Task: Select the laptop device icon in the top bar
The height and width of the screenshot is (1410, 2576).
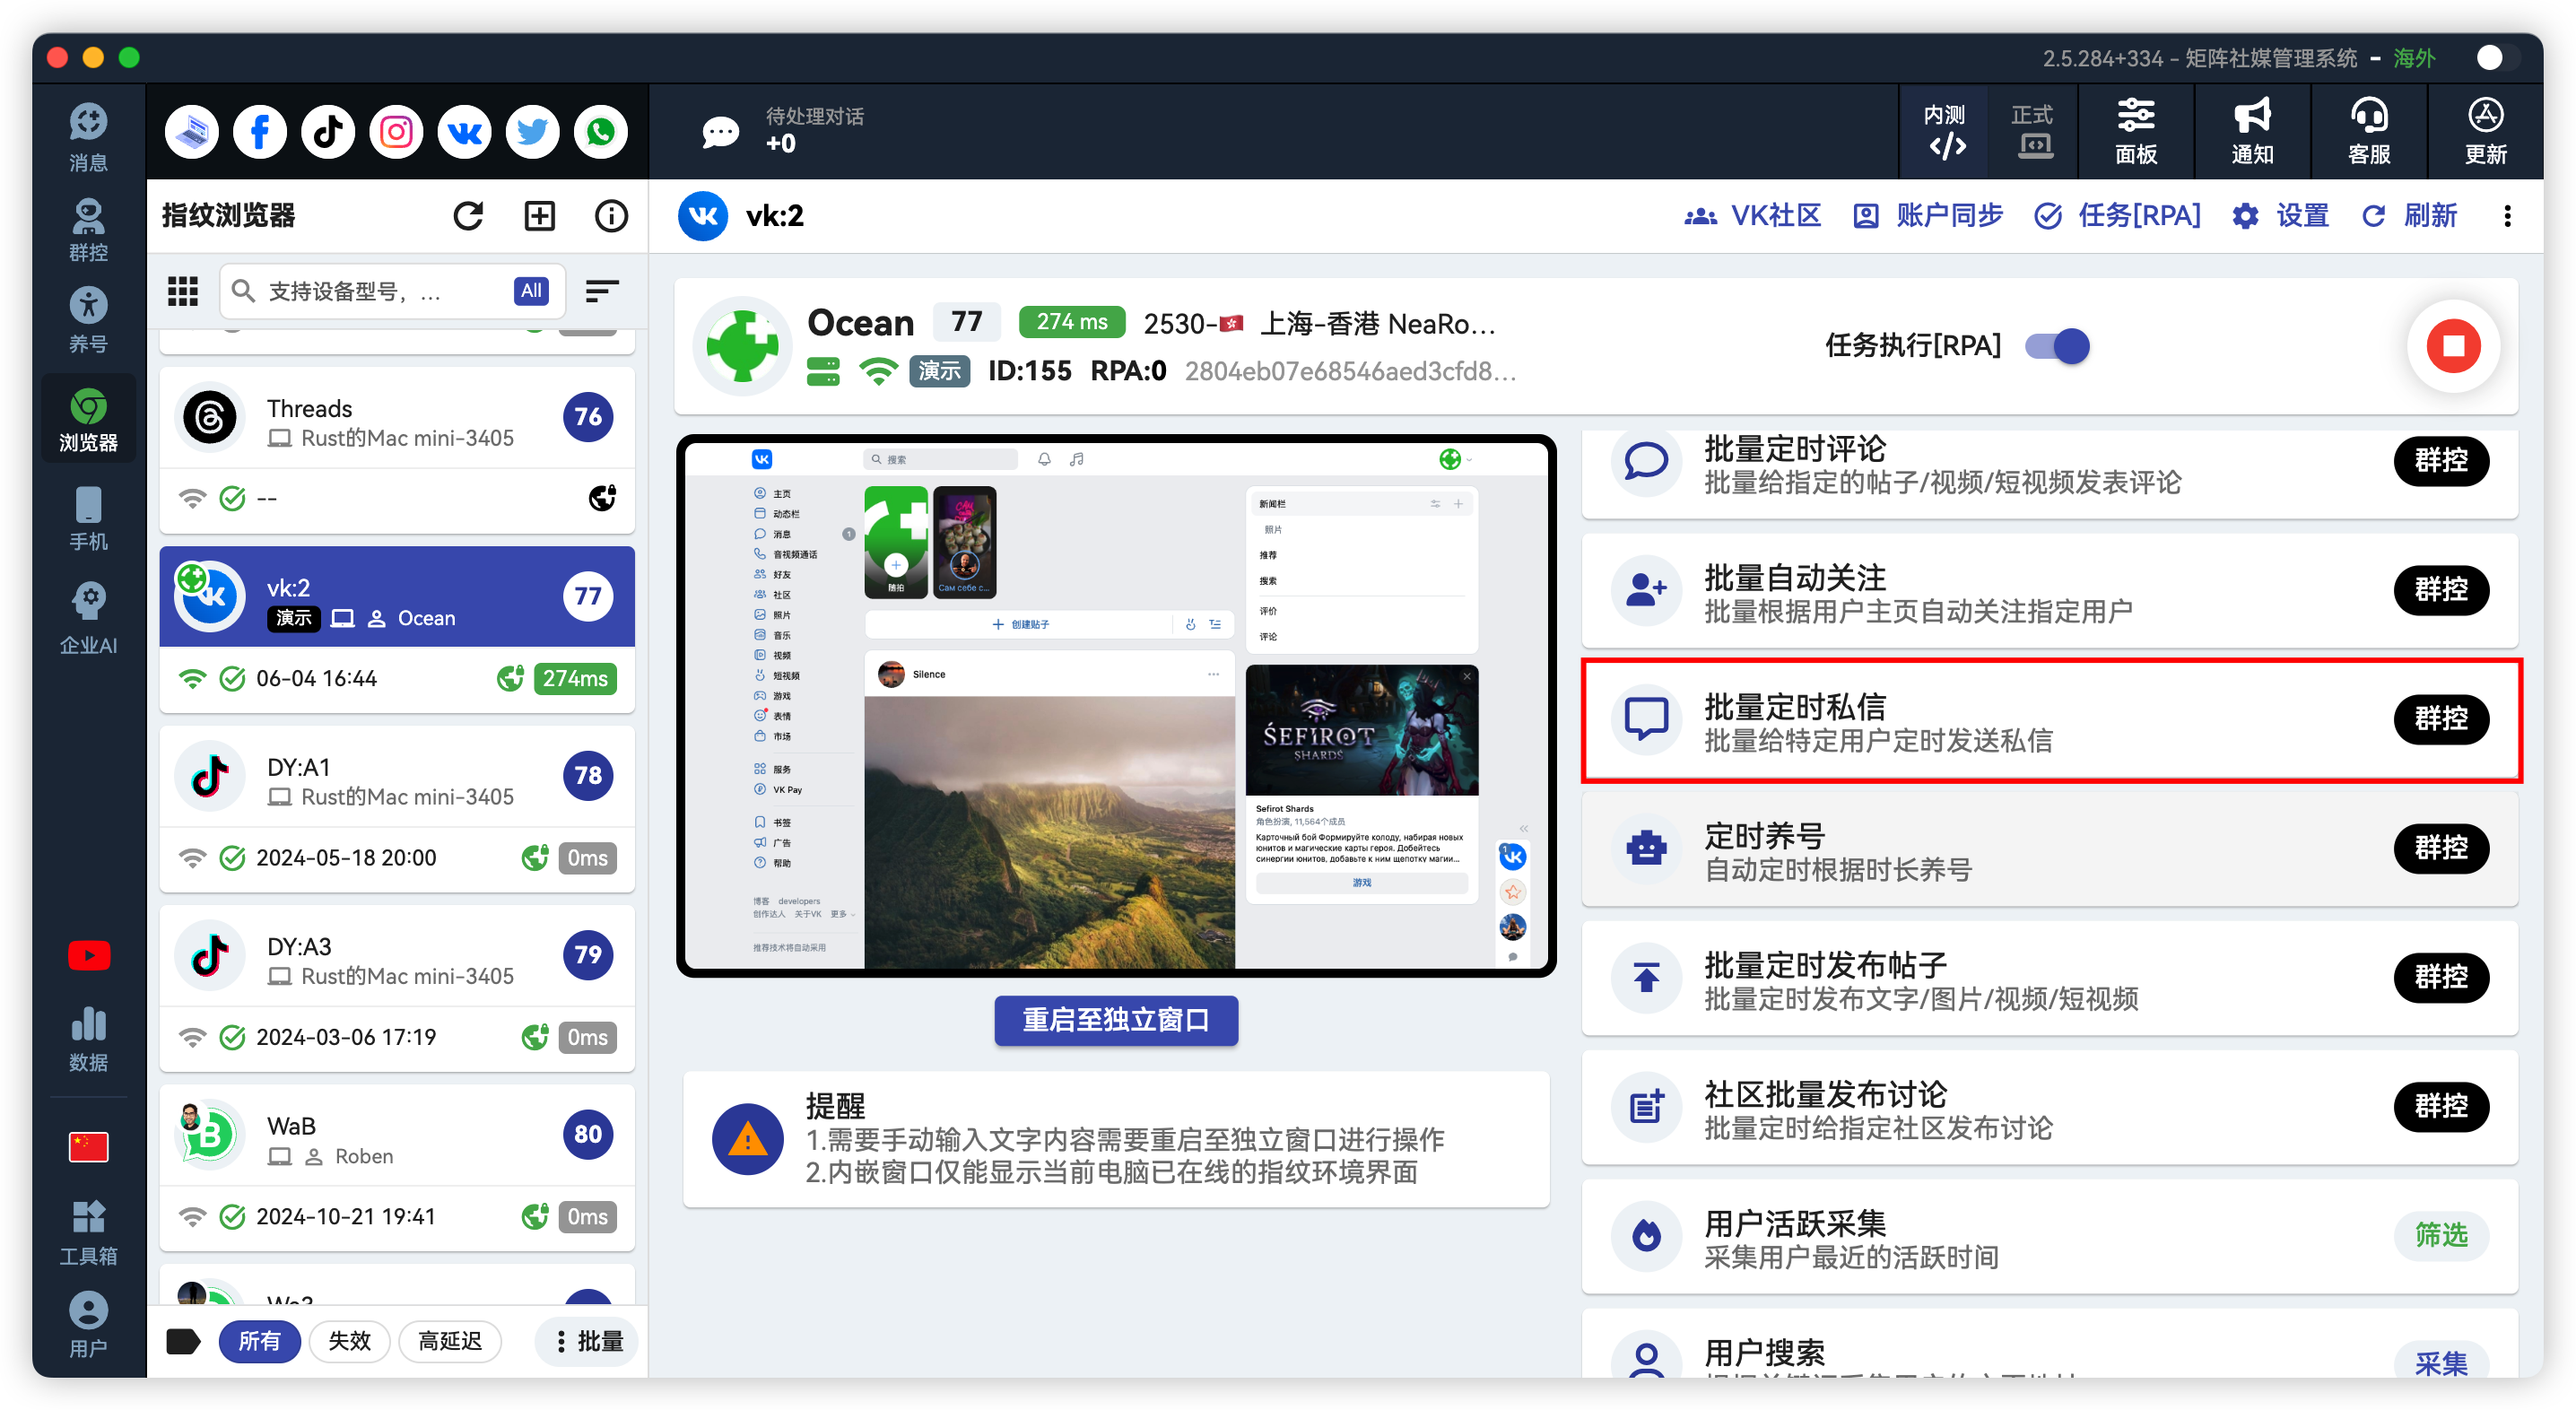Action: (x=192, y=131)
